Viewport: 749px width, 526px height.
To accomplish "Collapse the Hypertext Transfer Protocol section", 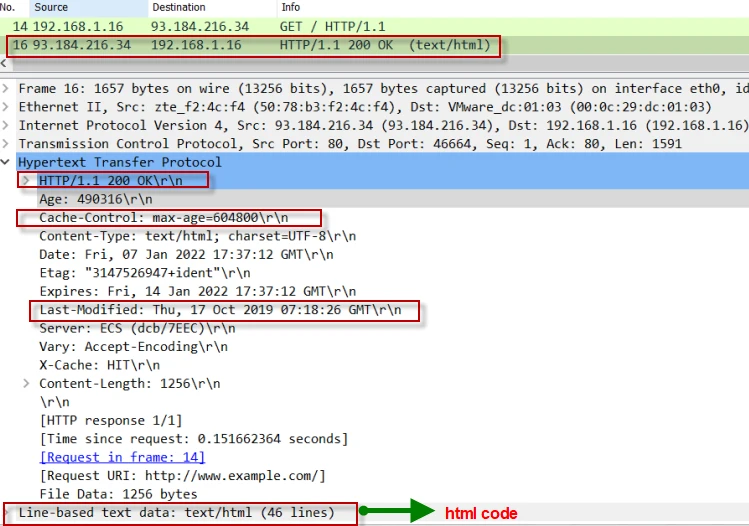I will [x=8, y=162].
